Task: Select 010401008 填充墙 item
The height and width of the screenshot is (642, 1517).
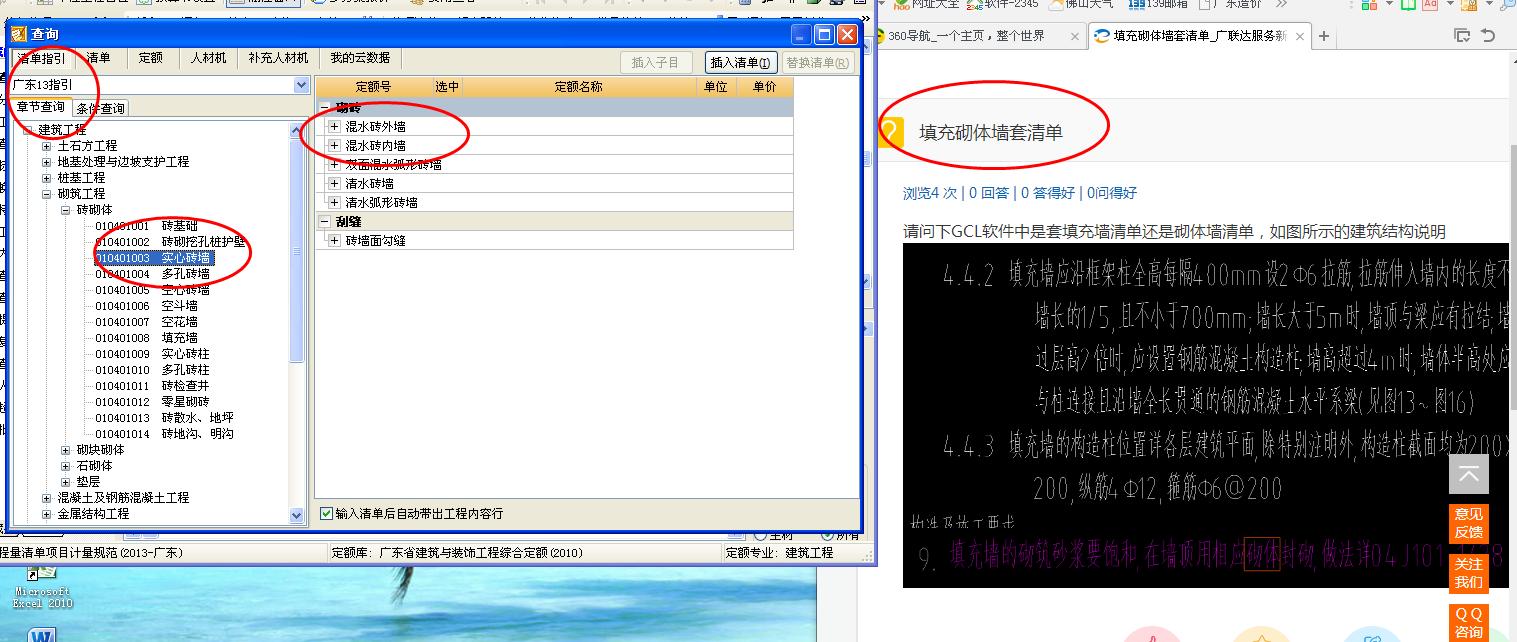Action: coord(146,338)
